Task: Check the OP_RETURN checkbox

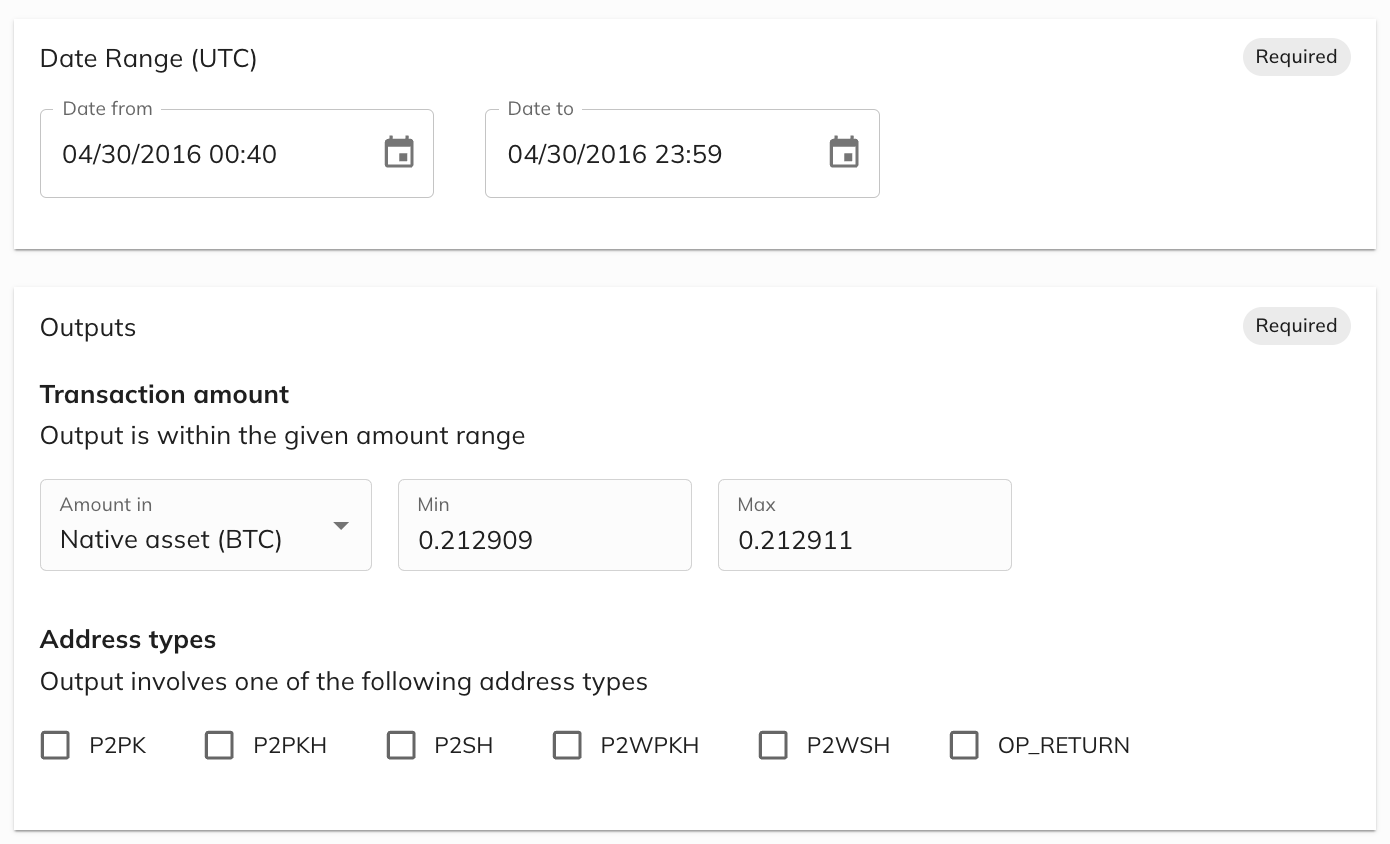Action: 964,745
